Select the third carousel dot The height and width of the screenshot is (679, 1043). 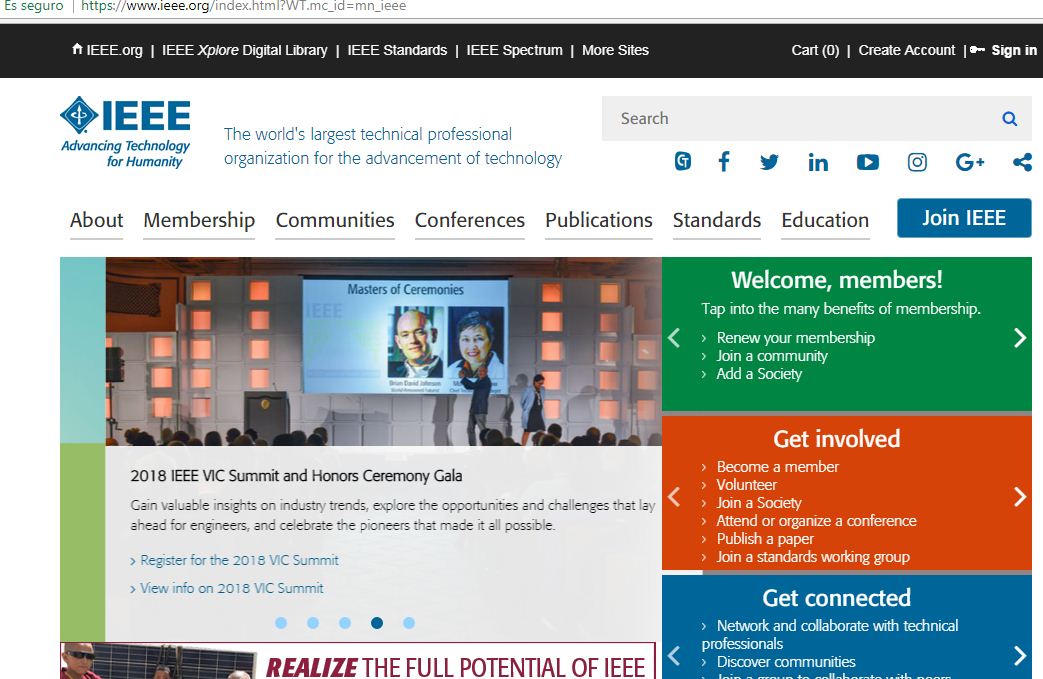click(x=345, y=623)
